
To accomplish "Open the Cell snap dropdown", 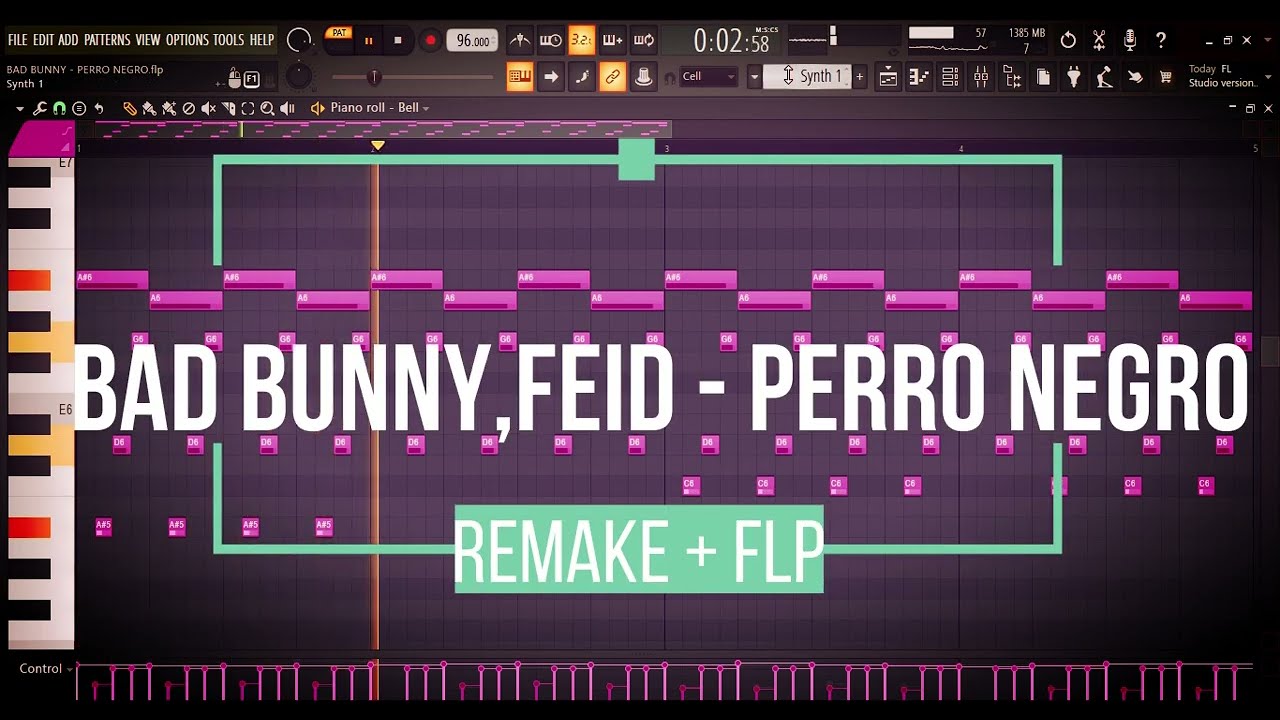I will (x=708, y=77).
